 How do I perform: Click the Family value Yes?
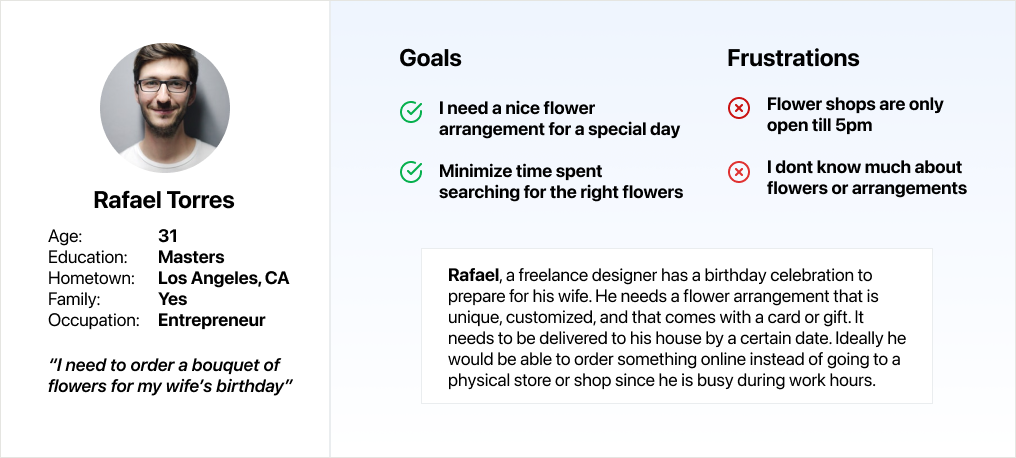[x=172, y=299]
